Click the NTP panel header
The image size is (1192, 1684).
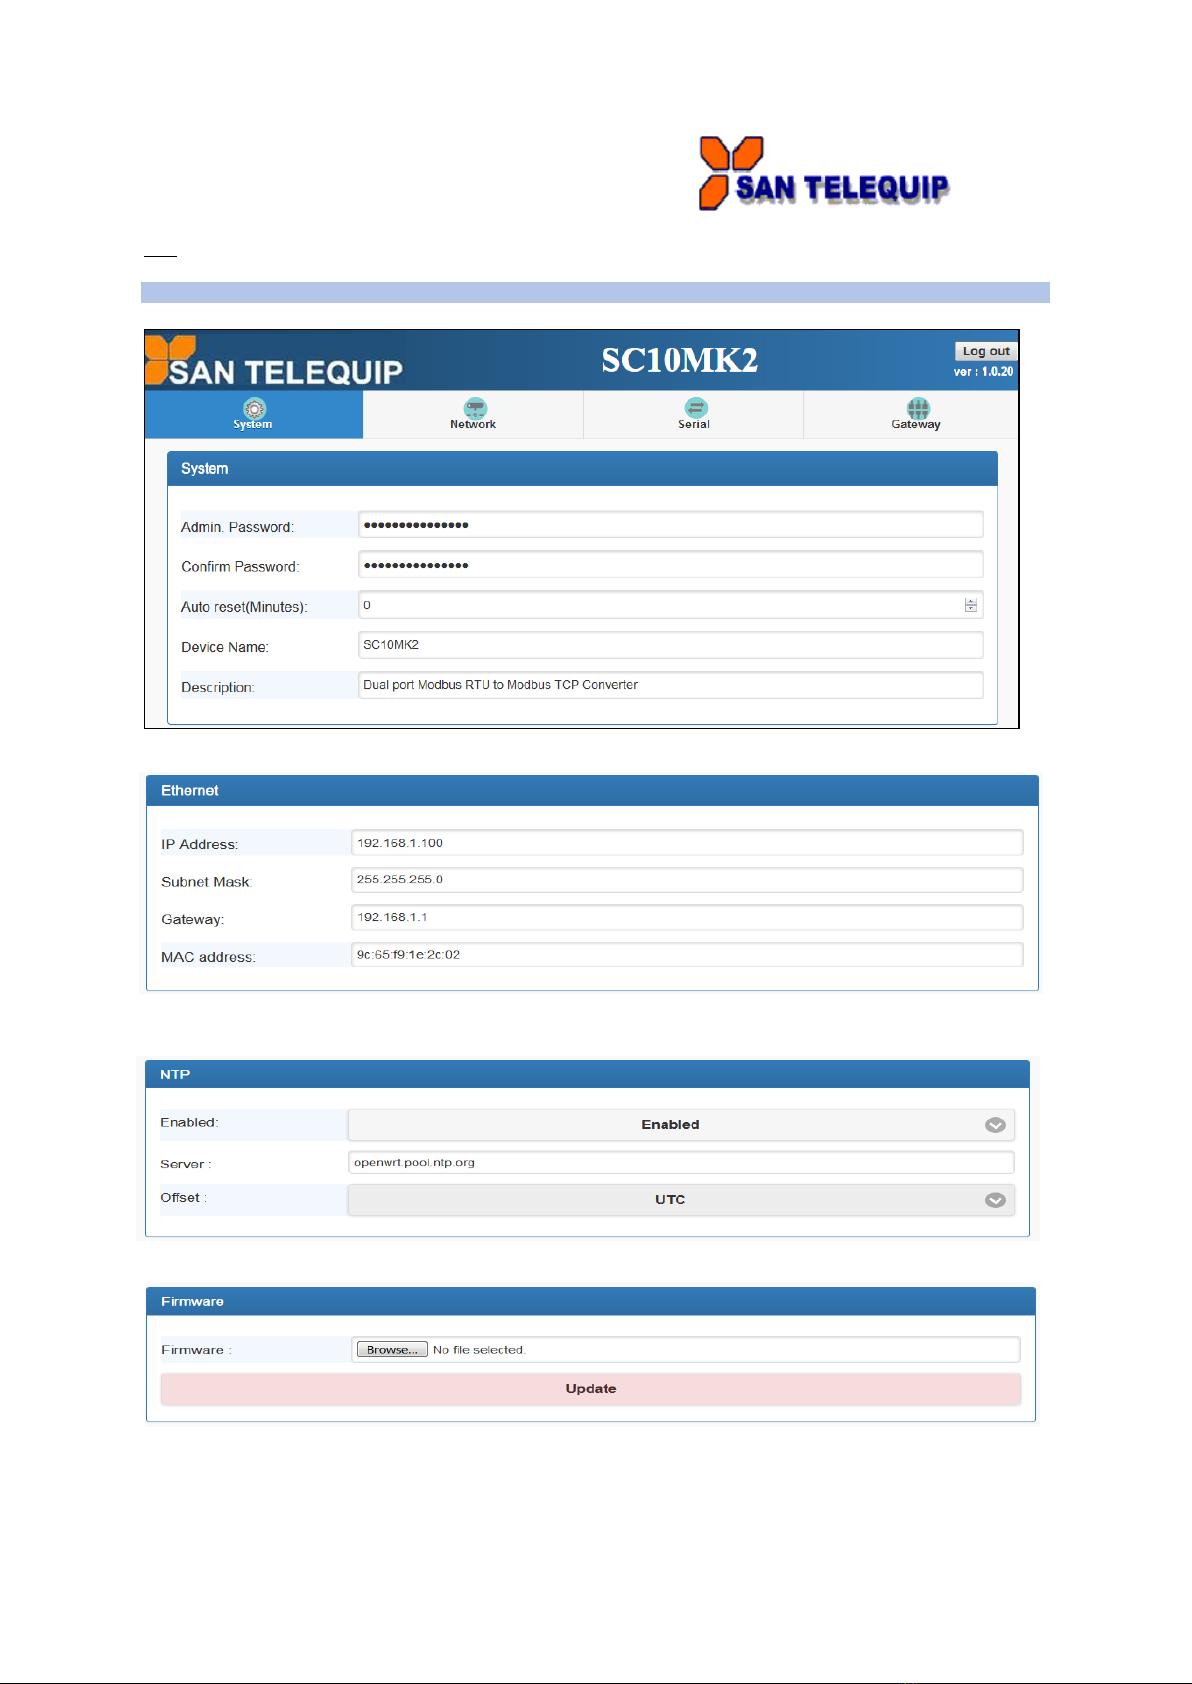pyautogui.click(x=587, y=1075)
